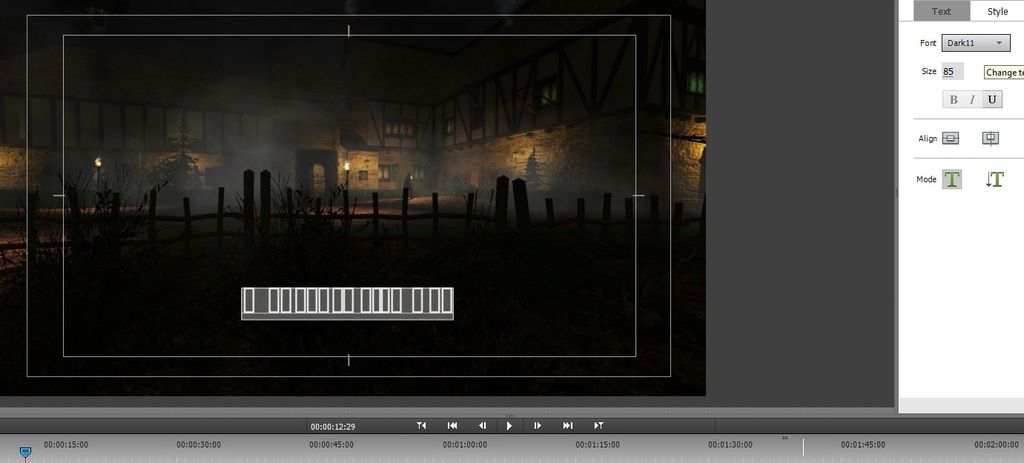Viewport: 1024px width, 463px height.
Task: Go to previous edit point
Action: click(x=421, y=426)
